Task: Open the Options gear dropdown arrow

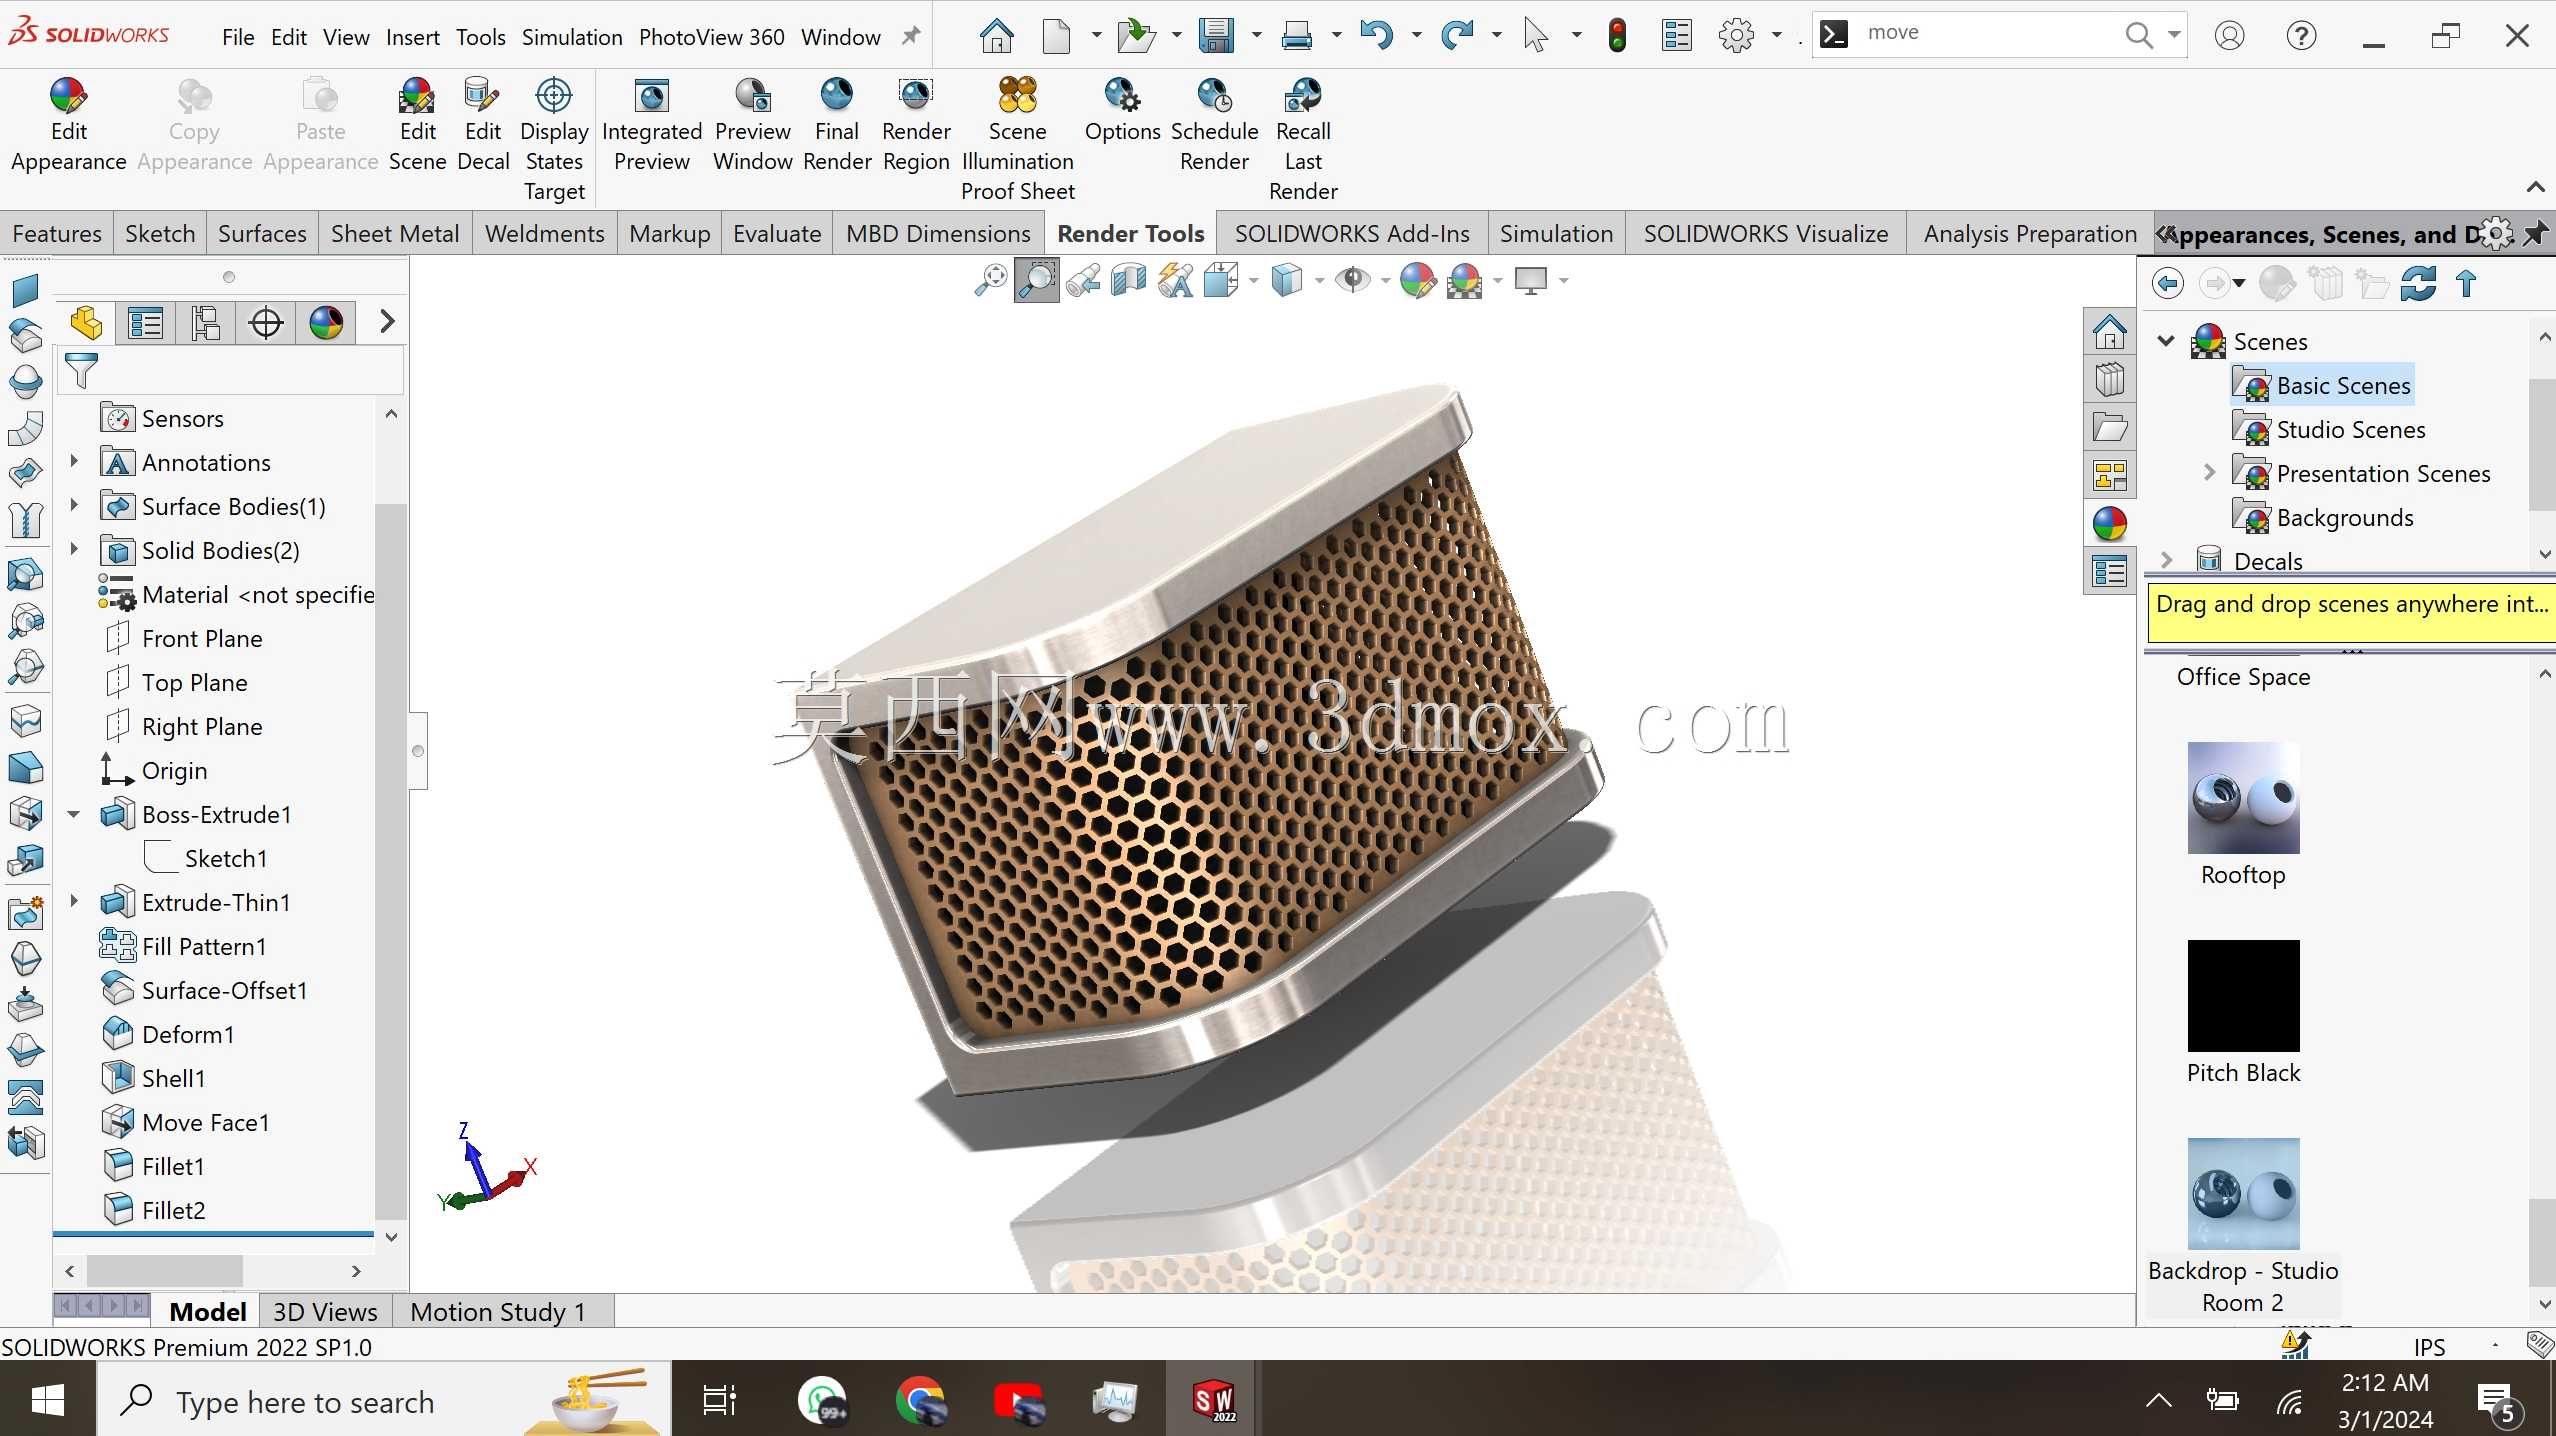Action: (1777, 36)
